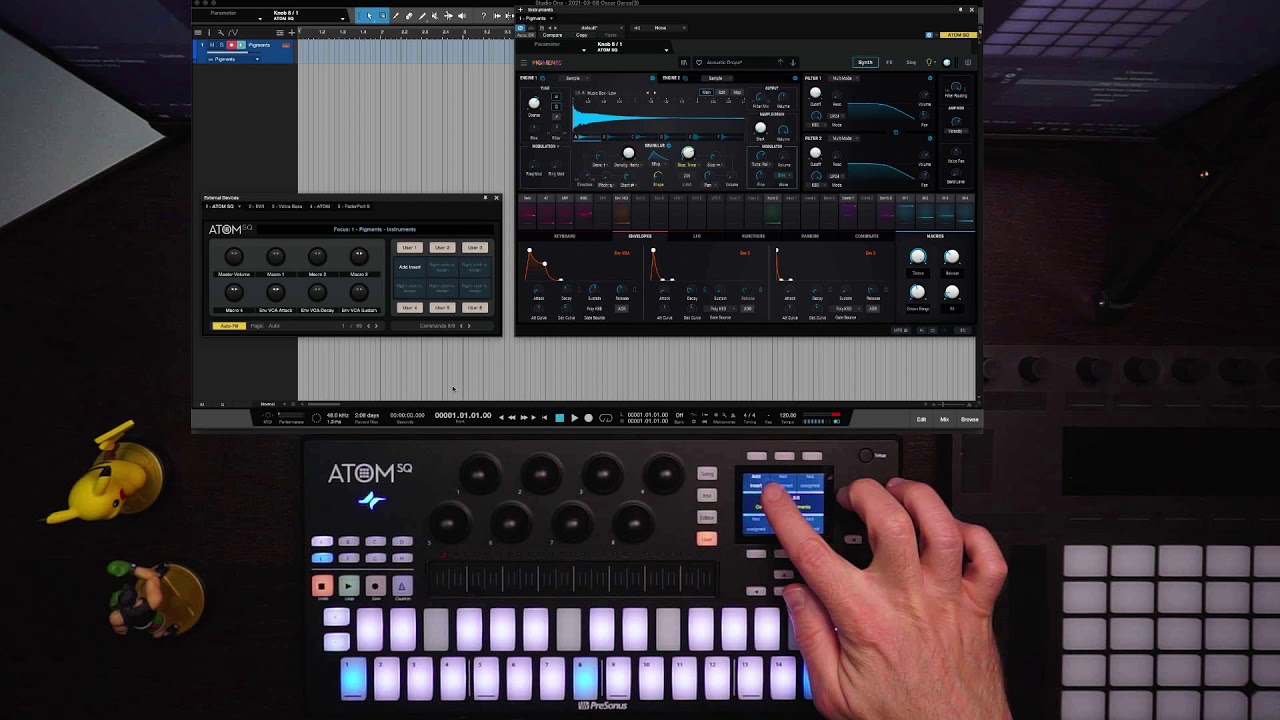Select the 3 - Volca Bass device tab

[x=287, y=206]
